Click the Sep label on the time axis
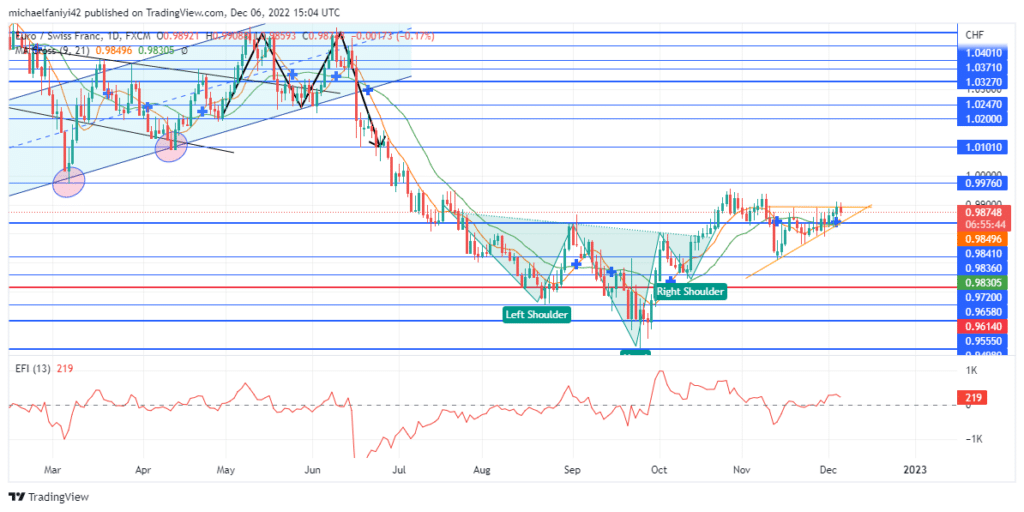Screen dimensions: 1024x512 (573, 469)
